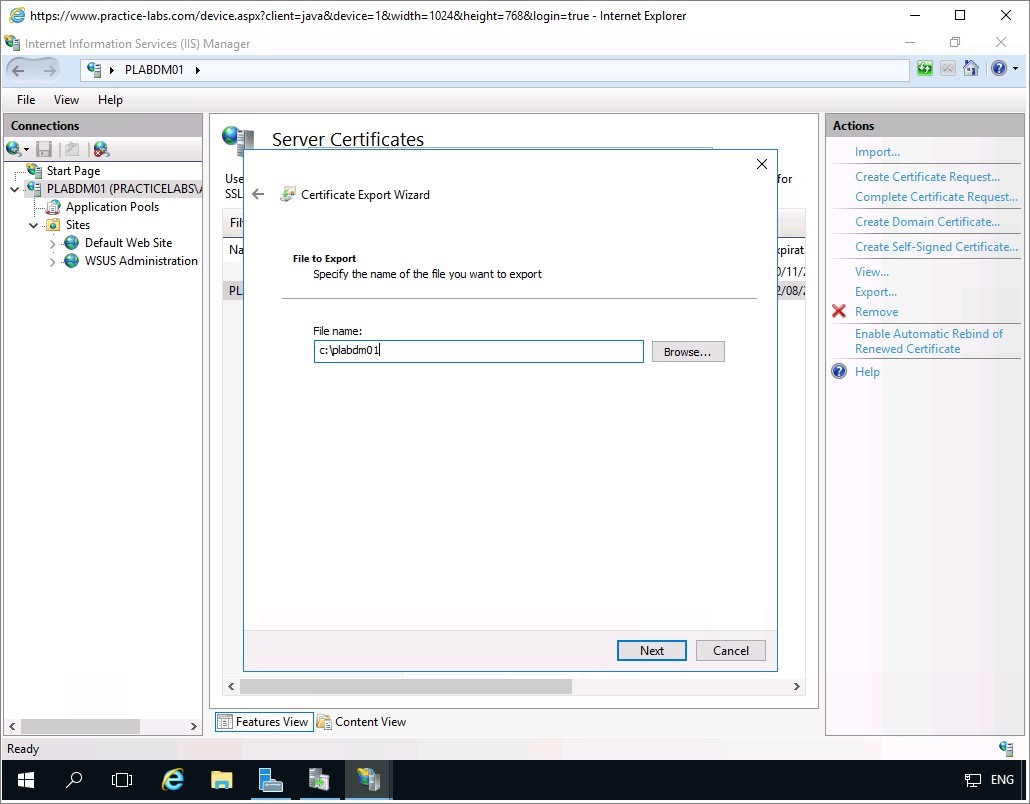Click the Help icon in Actions pane
The image size is (1030, 804).
point(839,372)
